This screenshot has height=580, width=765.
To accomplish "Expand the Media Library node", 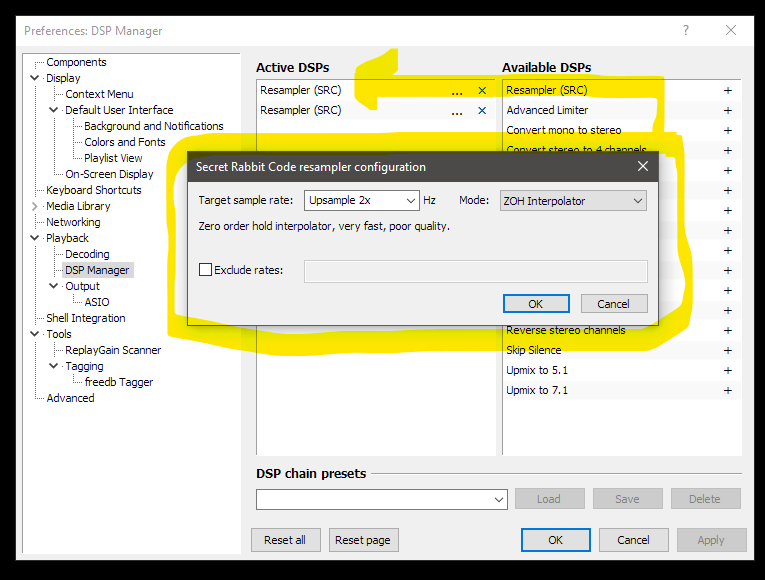I will [35, 206].
